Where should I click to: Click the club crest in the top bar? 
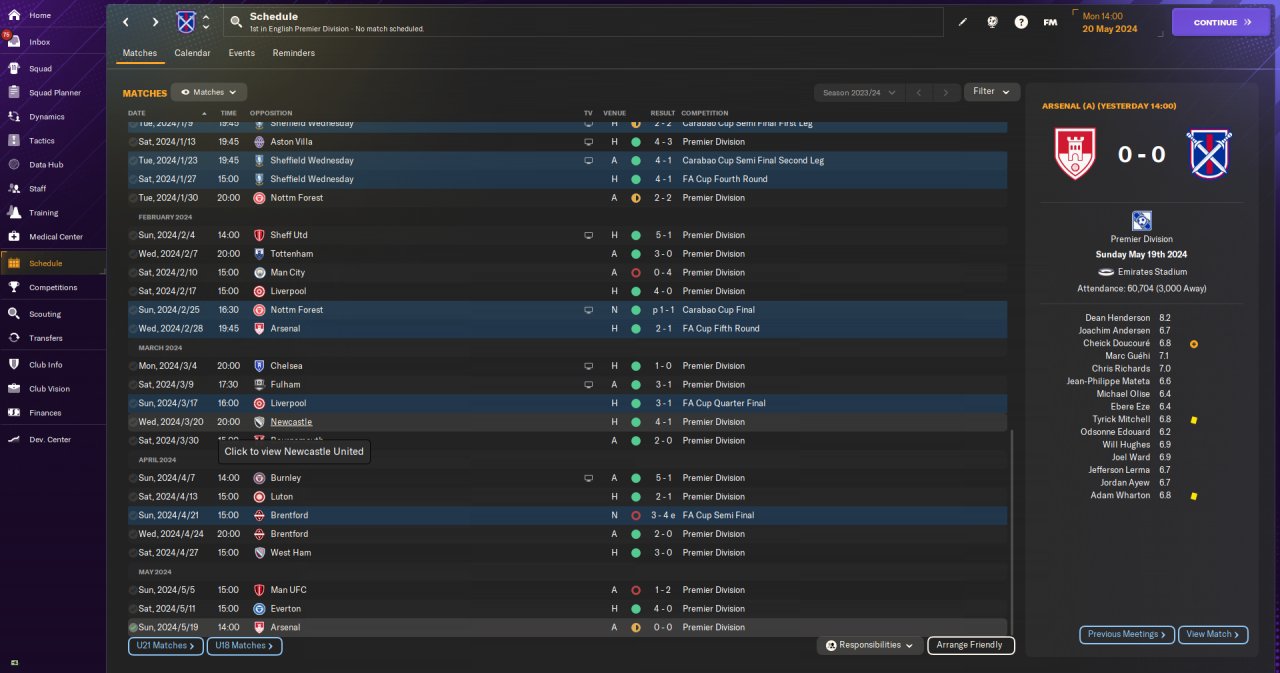tap(186, 22)
